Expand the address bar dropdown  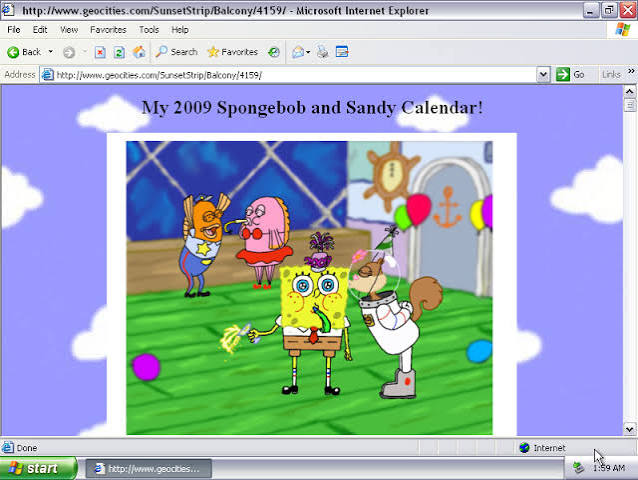[543, 75]
